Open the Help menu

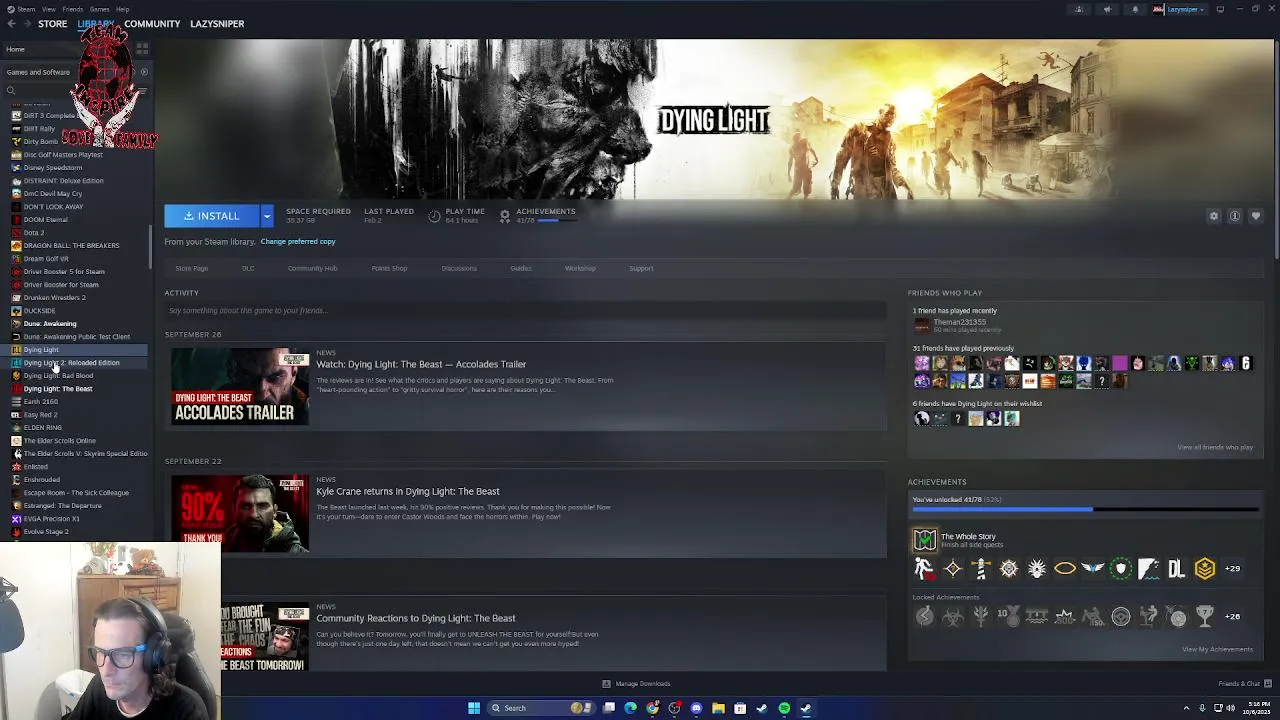pos(122,9)
